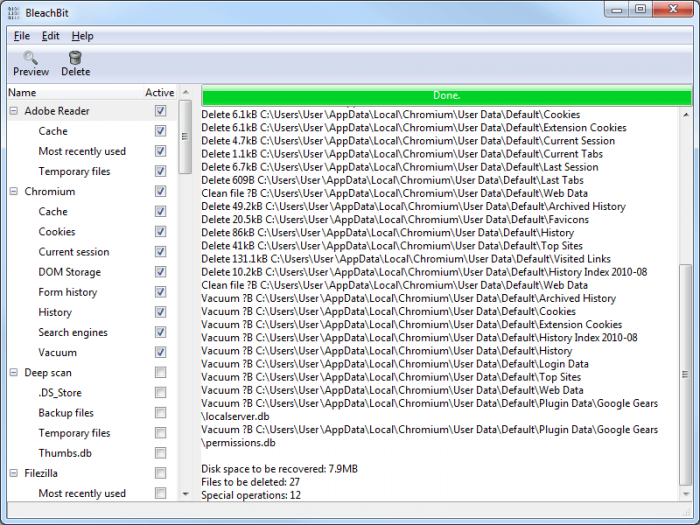The image size is (700, 525).
Task: Select Adobe Reader in the cleaner list
Action: click(x=57, y=111)
